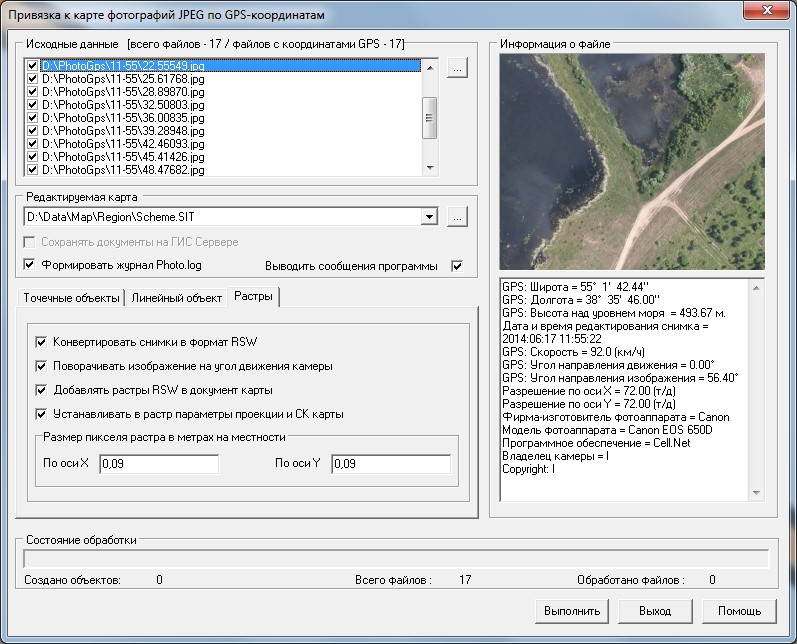Disable 'Формировать журнал Photo.log' checkbox
The image size is (797, 644).
point(29,265)
